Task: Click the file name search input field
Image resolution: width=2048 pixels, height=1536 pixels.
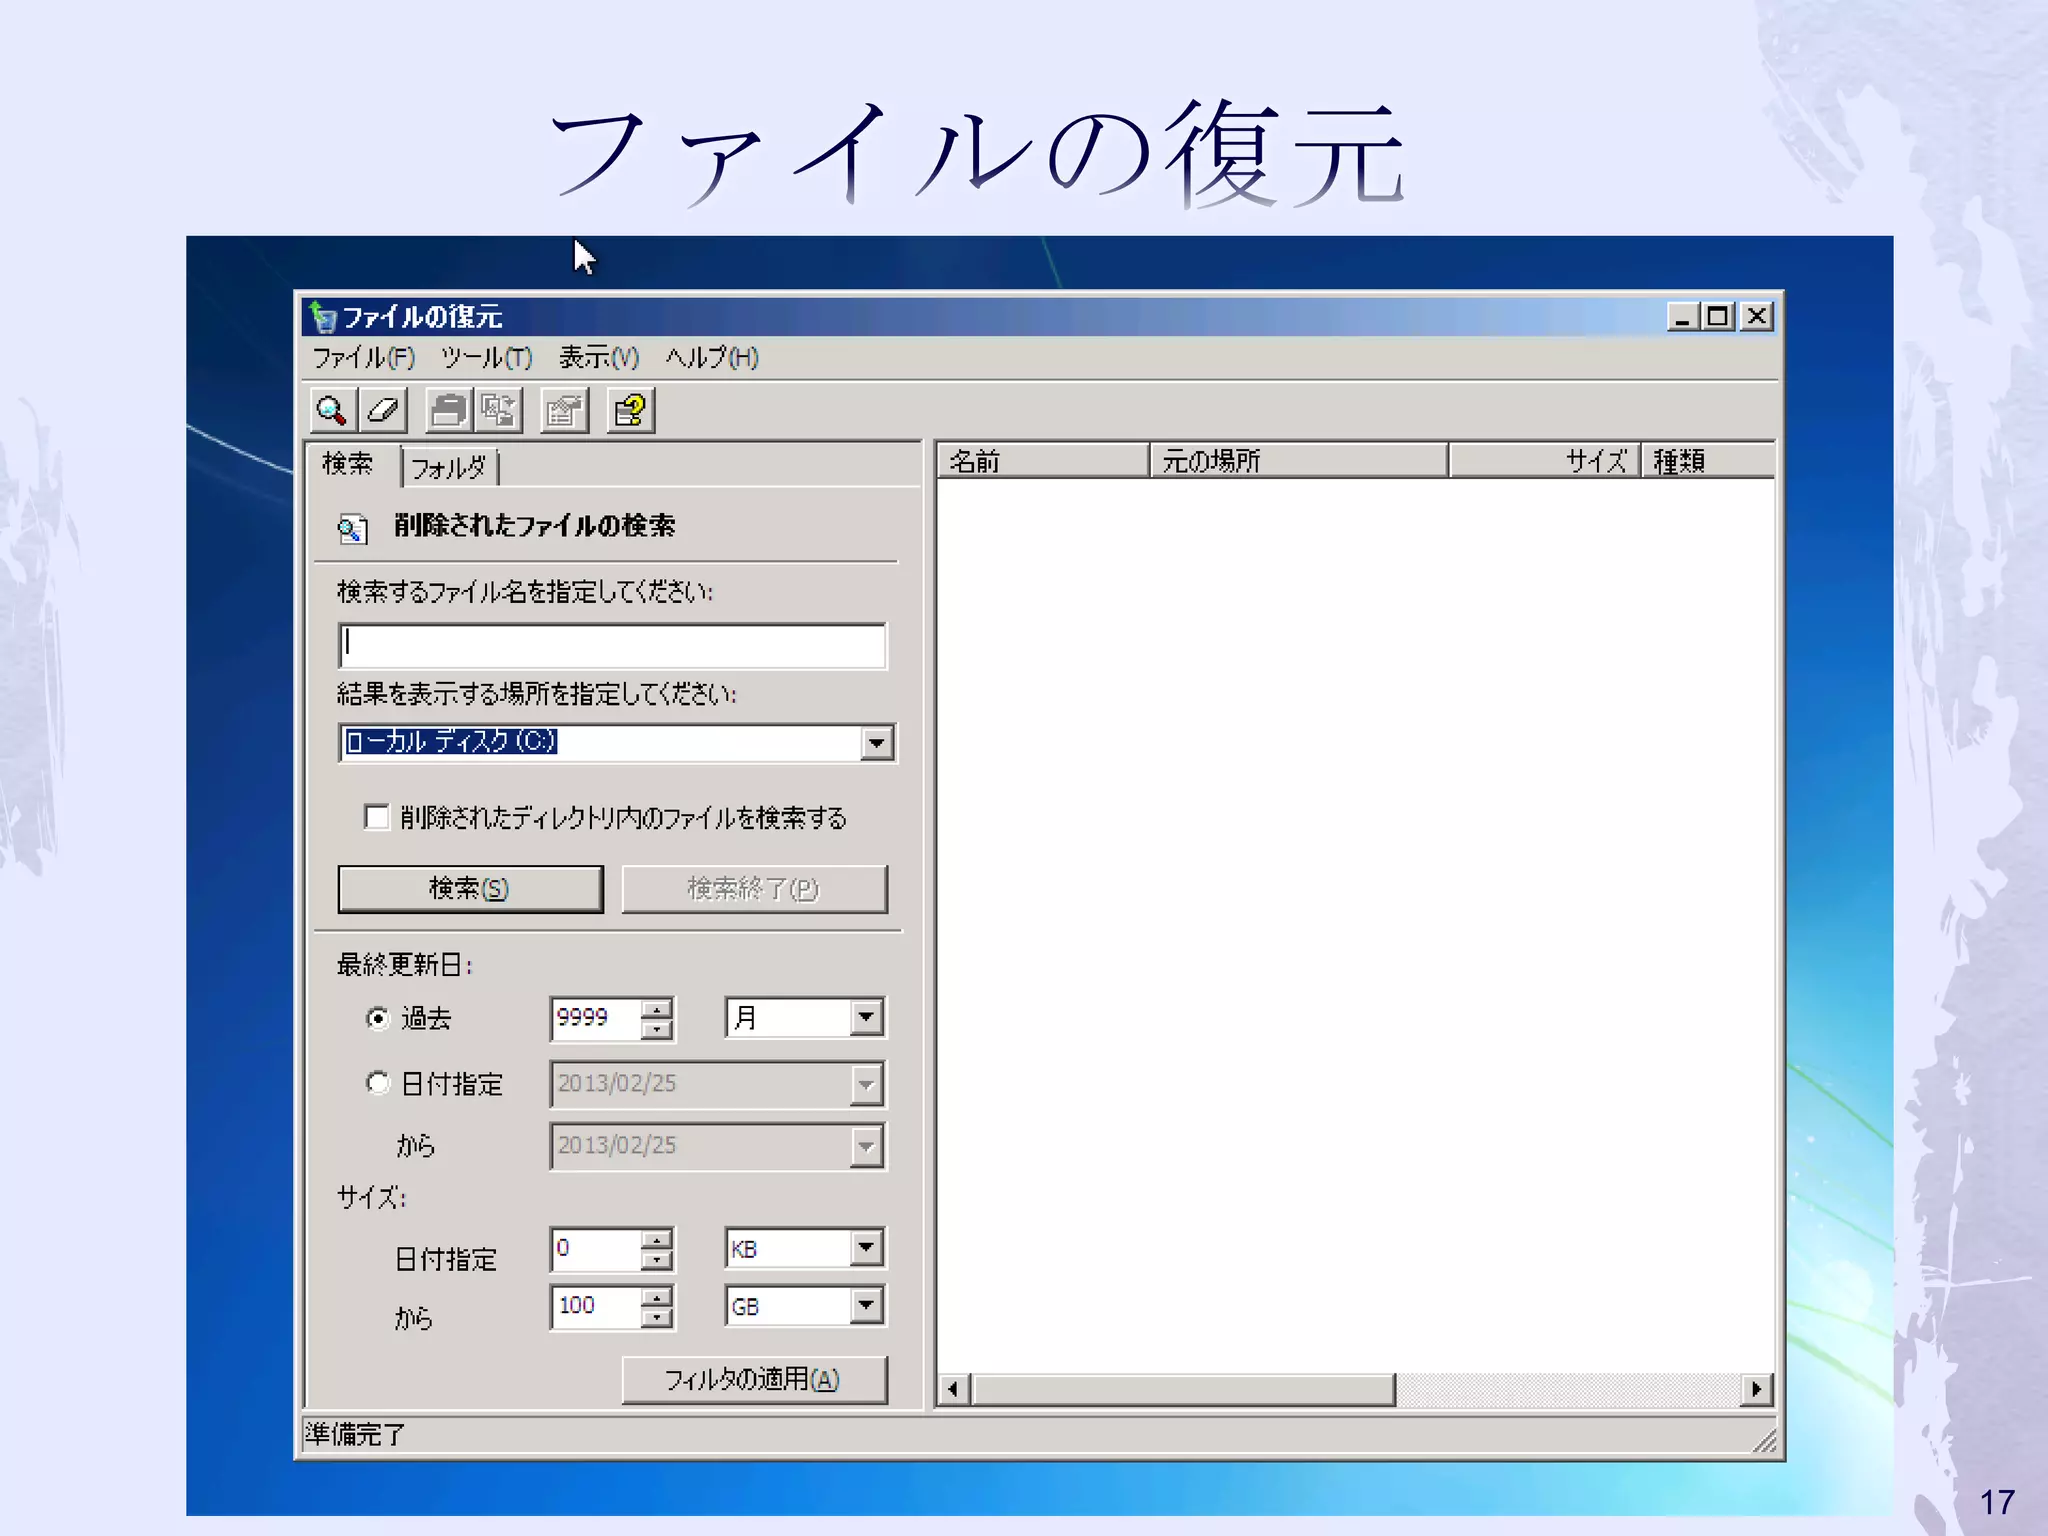Action: (x=612, y=646)
